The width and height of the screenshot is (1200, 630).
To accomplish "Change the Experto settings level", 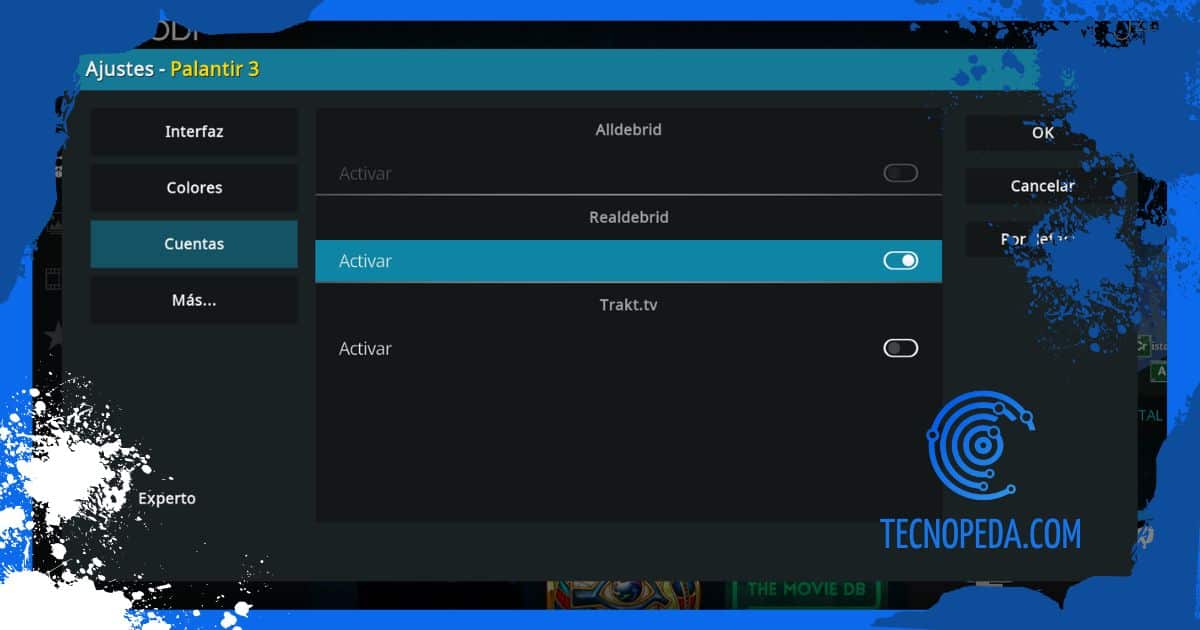I will (167, 498).
